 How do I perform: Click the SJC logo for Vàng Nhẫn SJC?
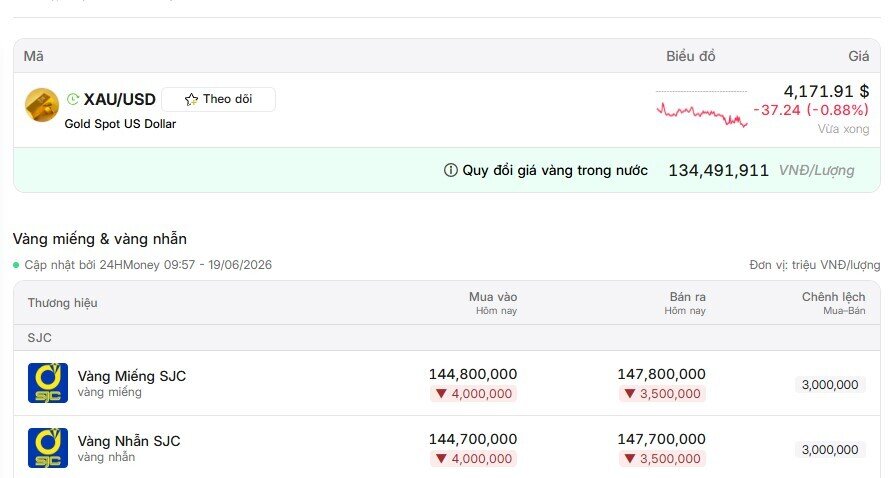(48, 448)
